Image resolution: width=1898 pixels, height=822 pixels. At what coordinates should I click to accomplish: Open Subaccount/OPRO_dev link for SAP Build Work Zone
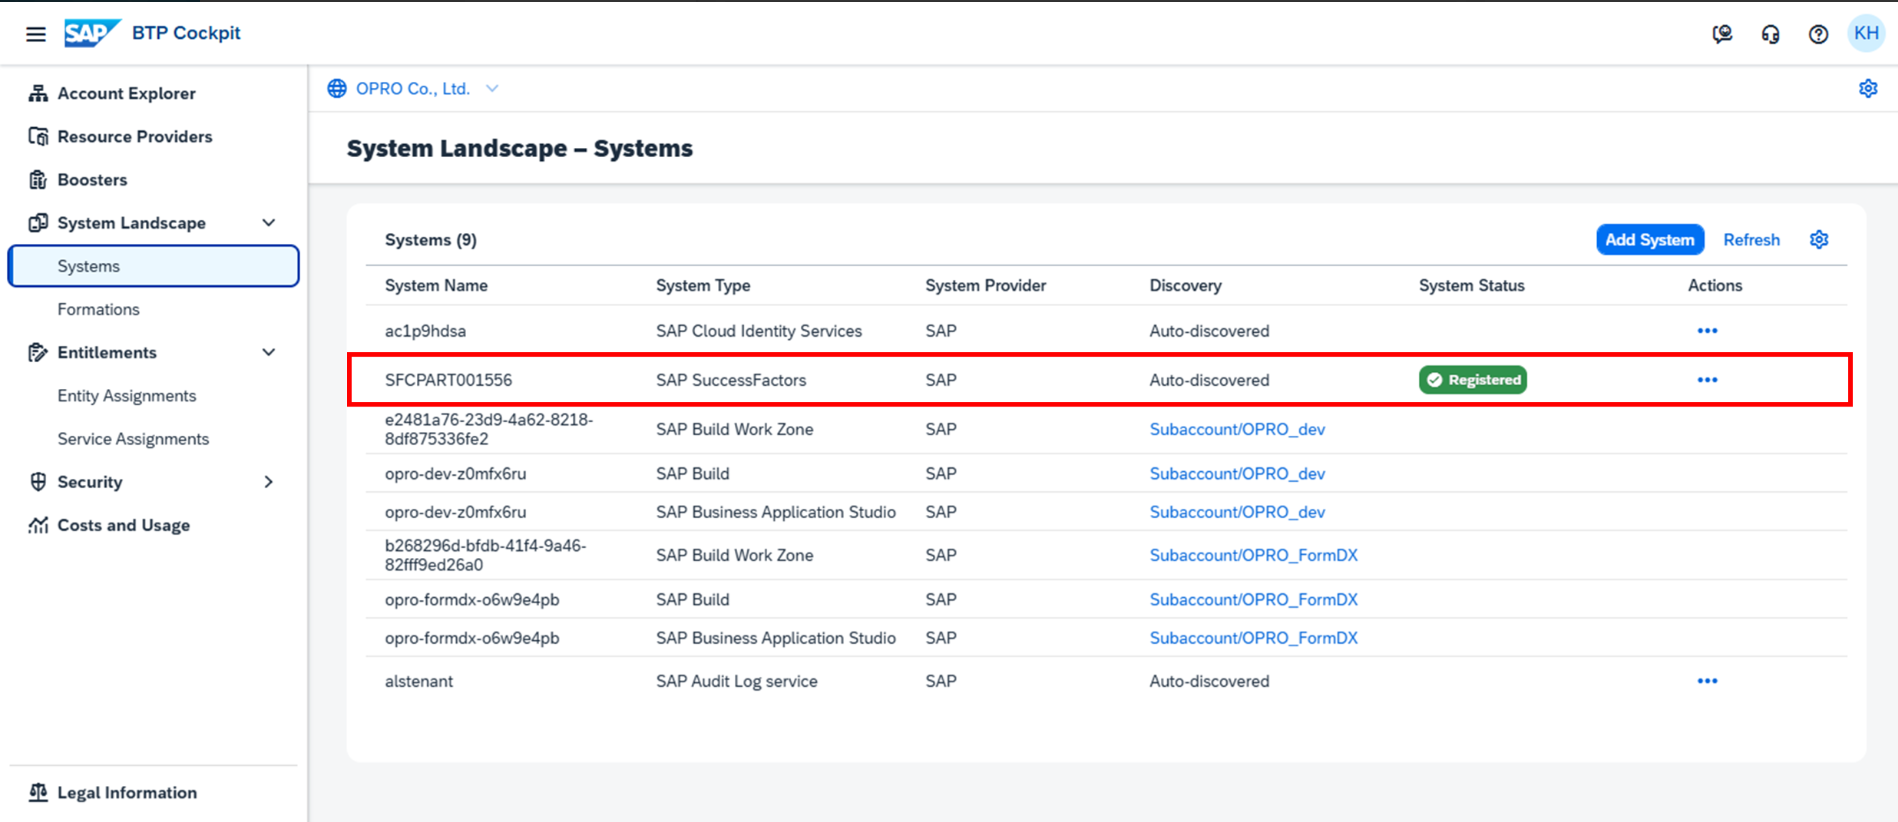1237,429
